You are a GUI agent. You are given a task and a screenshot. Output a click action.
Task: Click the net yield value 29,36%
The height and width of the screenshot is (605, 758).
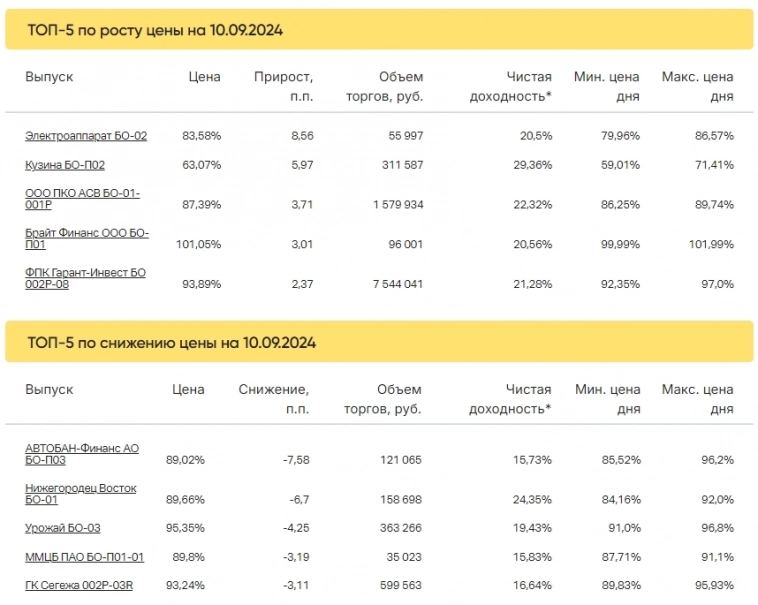click(x=530, y=165)
